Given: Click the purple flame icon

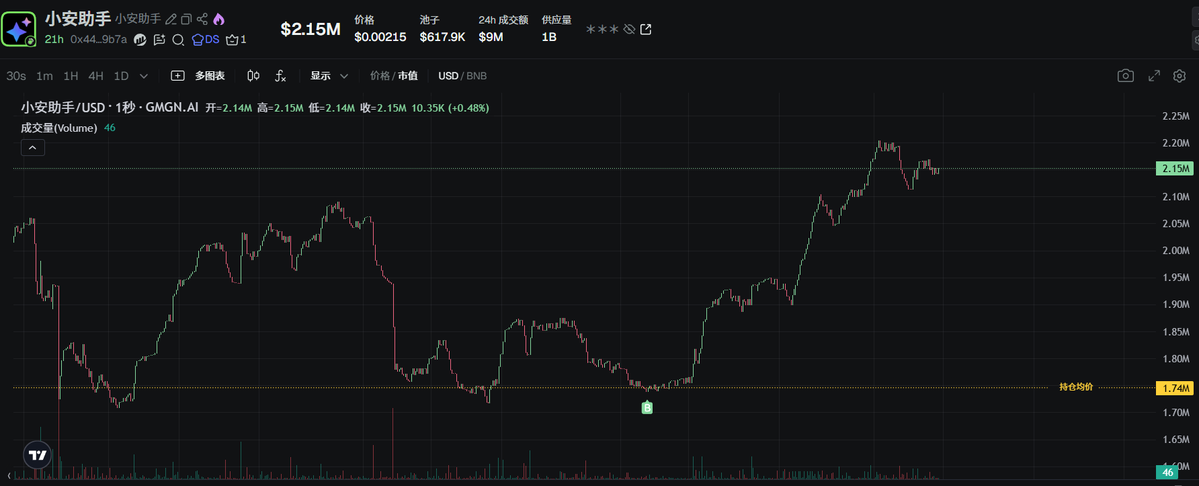Looking at the screenshot, I should [x=219, y=19].
